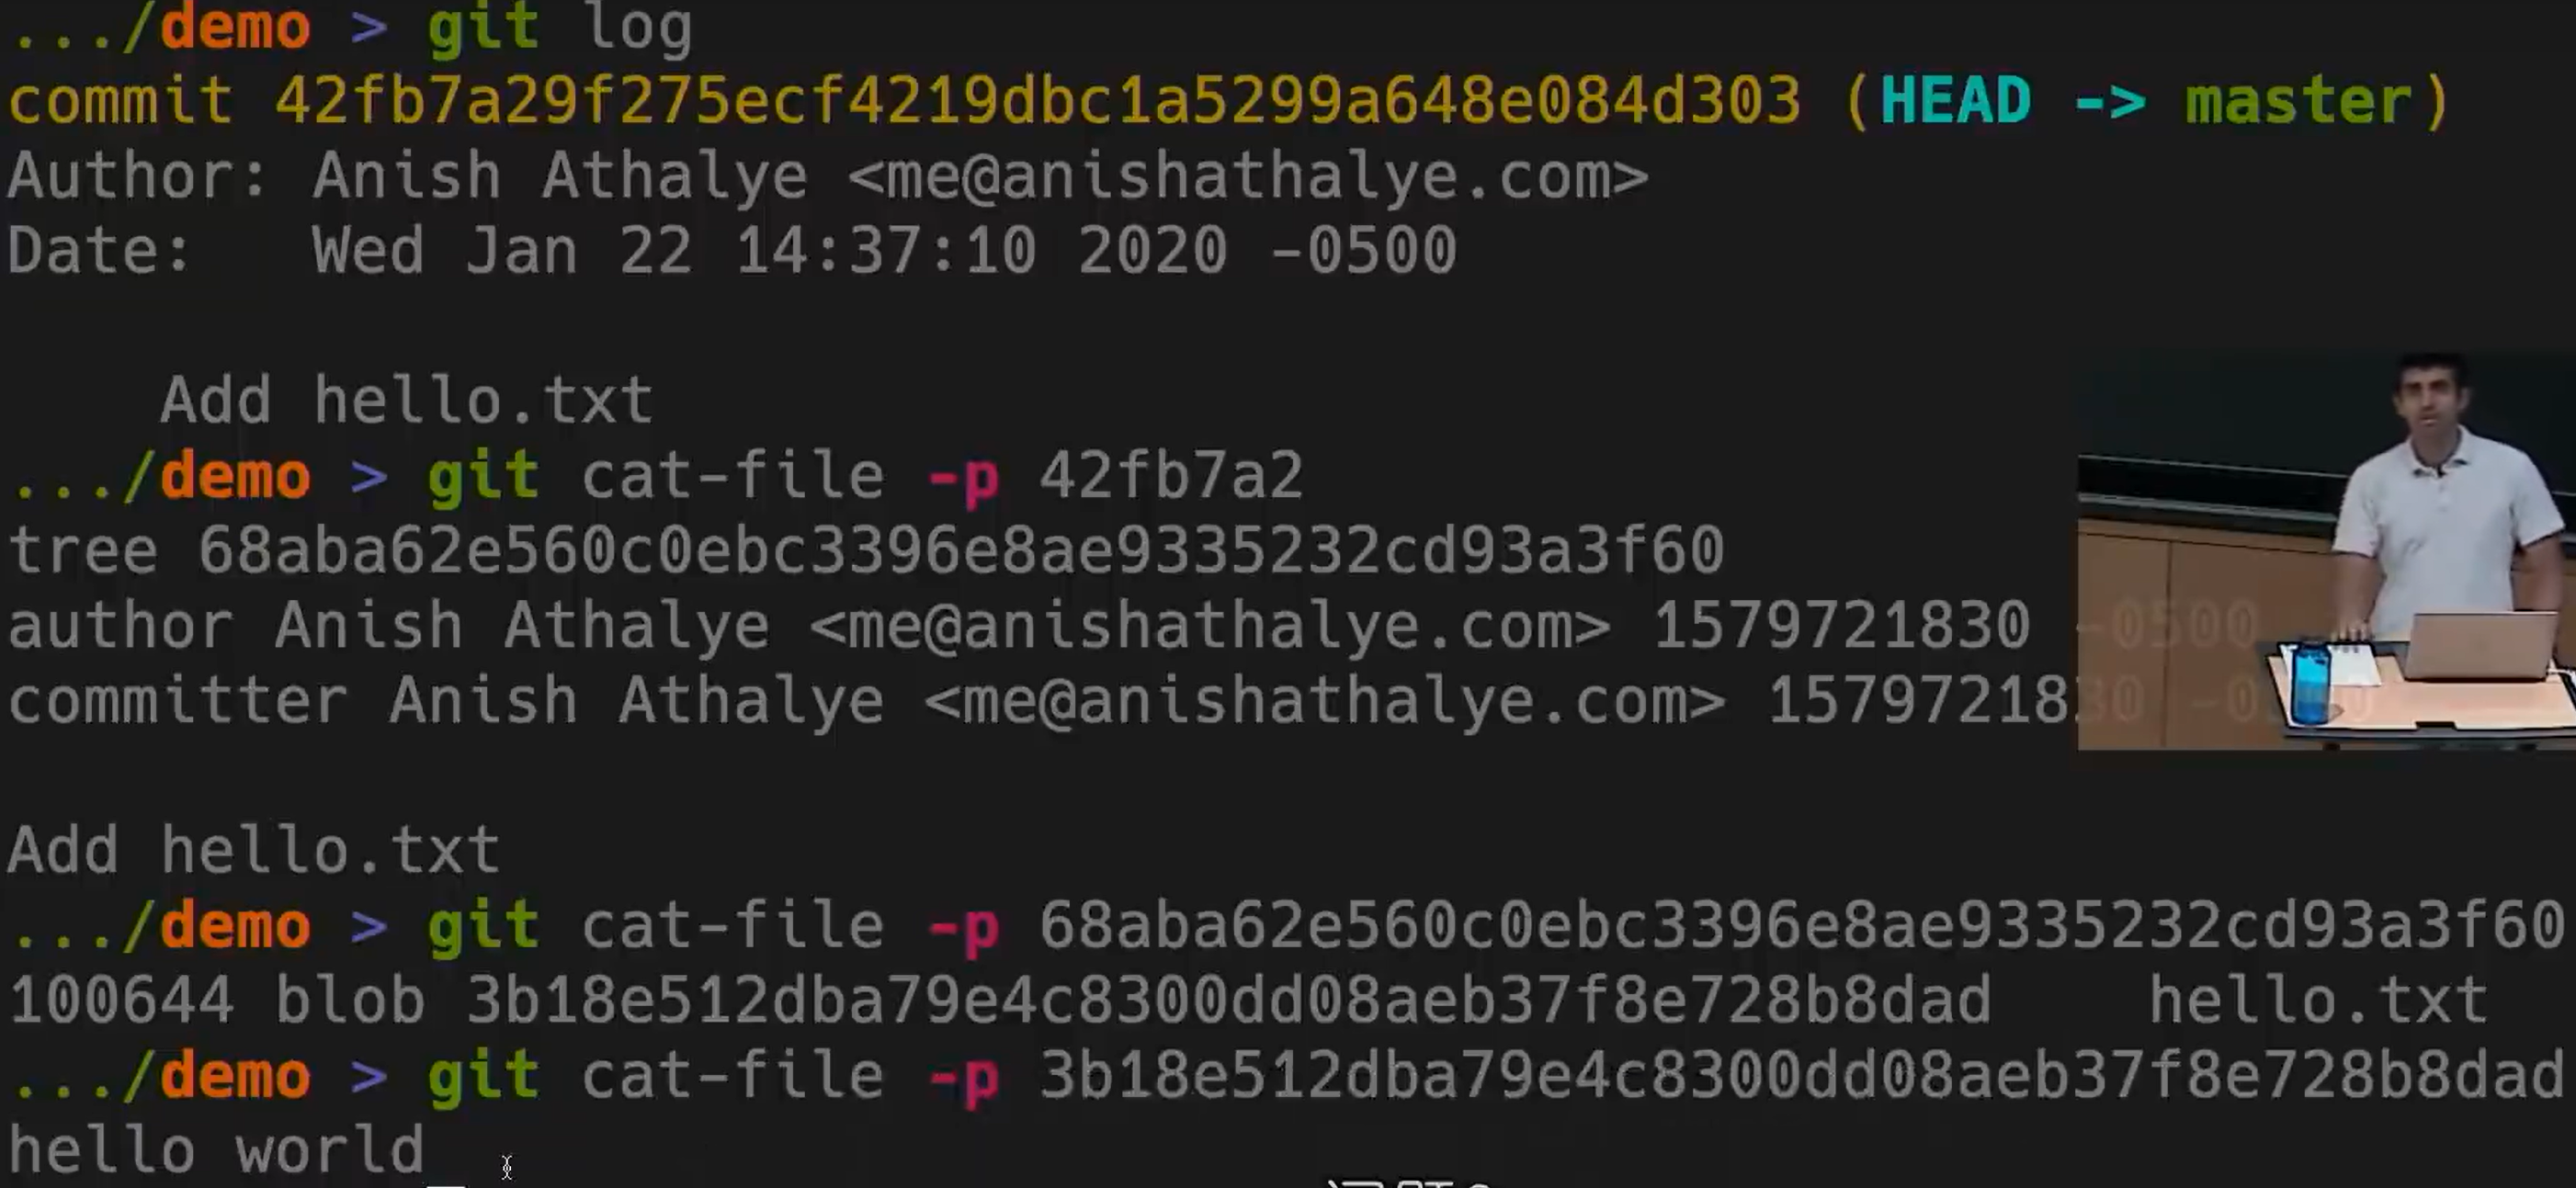Click the blob hash in the last command
2576x1188 pixels.
[x=1801, y=1075]
